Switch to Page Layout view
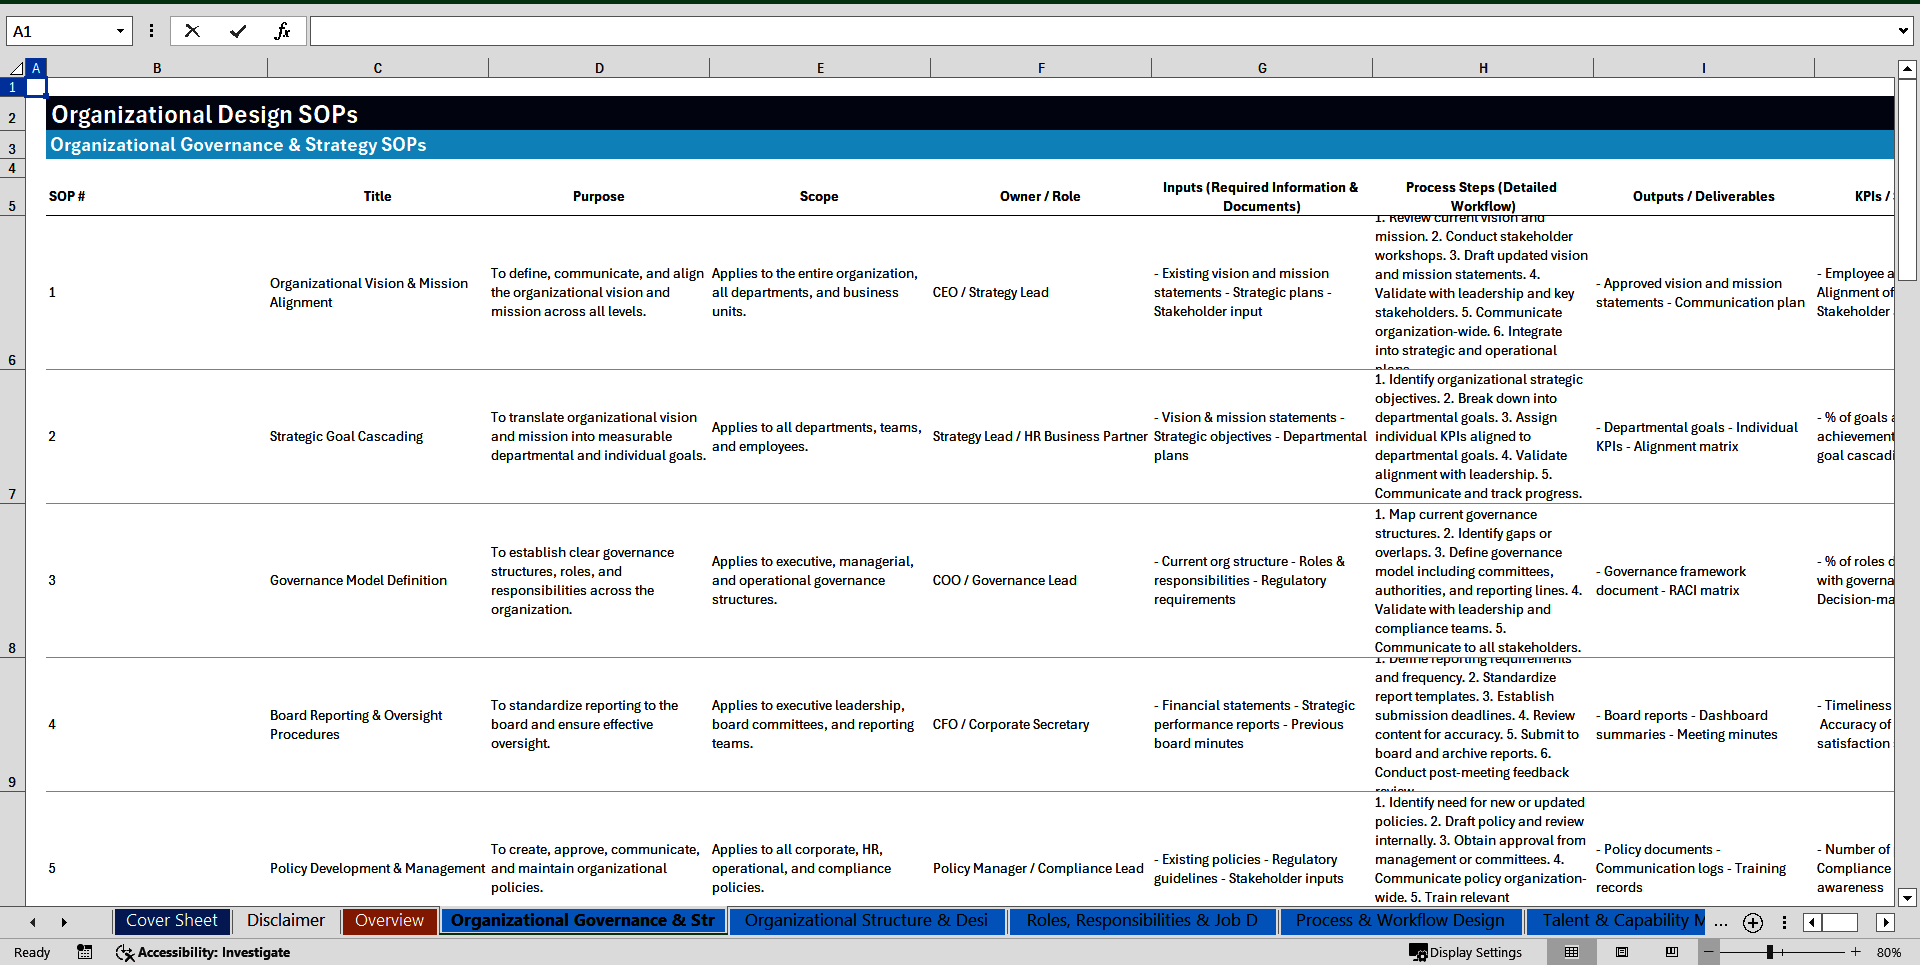This screenshot has width=1920, height=966. (1622, 952)
